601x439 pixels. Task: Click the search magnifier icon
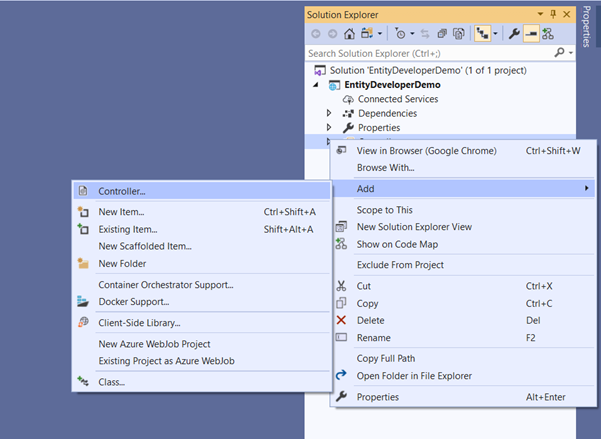[559, 52]
